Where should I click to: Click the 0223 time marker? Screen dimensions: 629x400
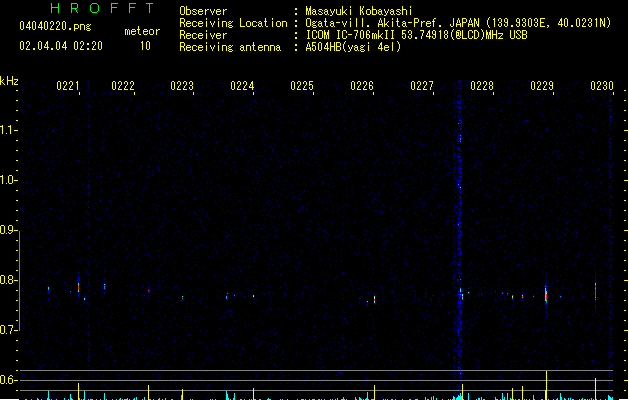tap(182, 86)
